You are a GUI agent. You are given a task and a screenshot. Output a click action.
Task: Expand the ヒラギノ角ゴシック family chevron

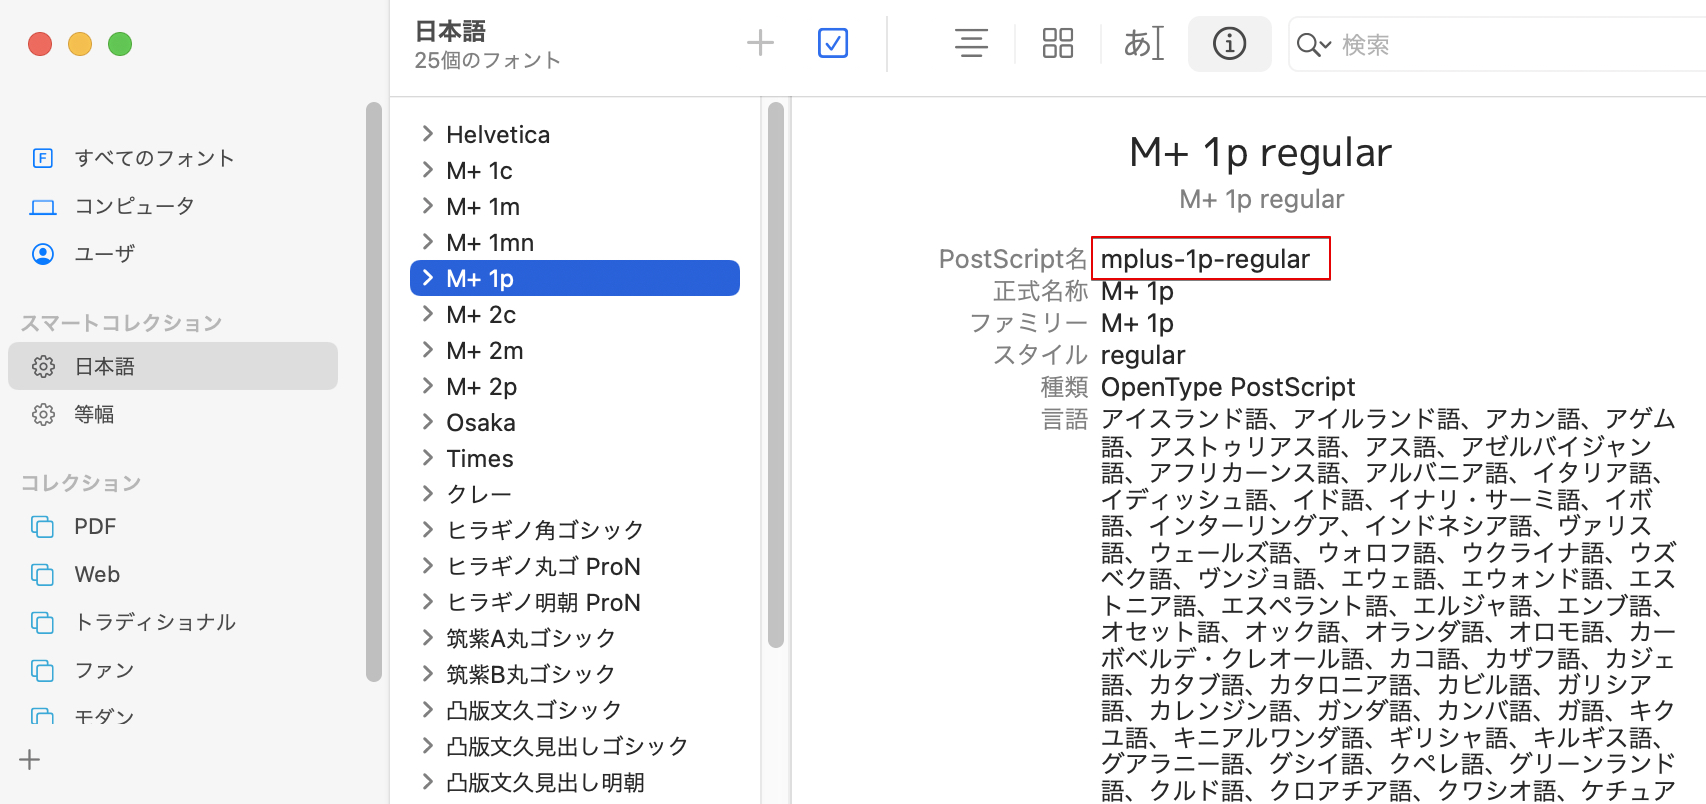tap(427, 530)
